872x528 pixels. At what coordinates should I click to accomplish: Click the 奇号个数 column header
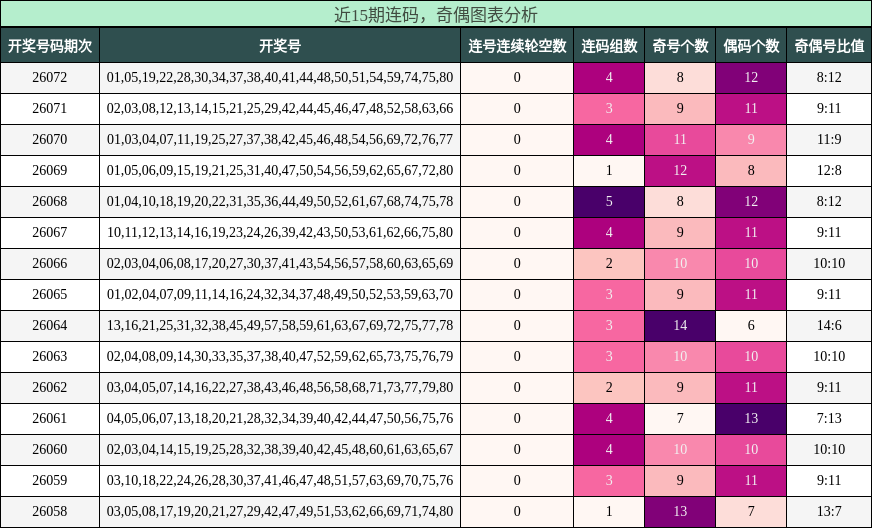point(680,46)
